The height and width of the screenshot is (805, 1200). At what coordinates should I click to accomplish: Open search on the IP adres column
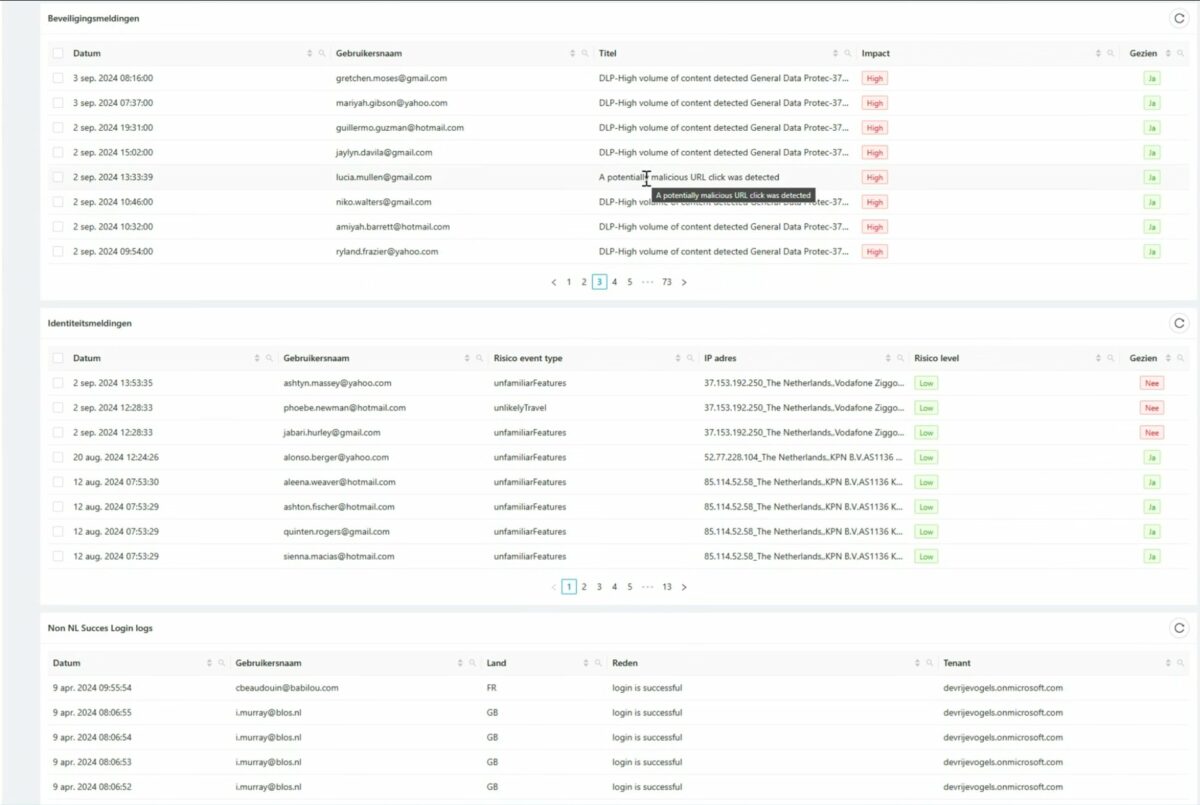pos(901,358)
